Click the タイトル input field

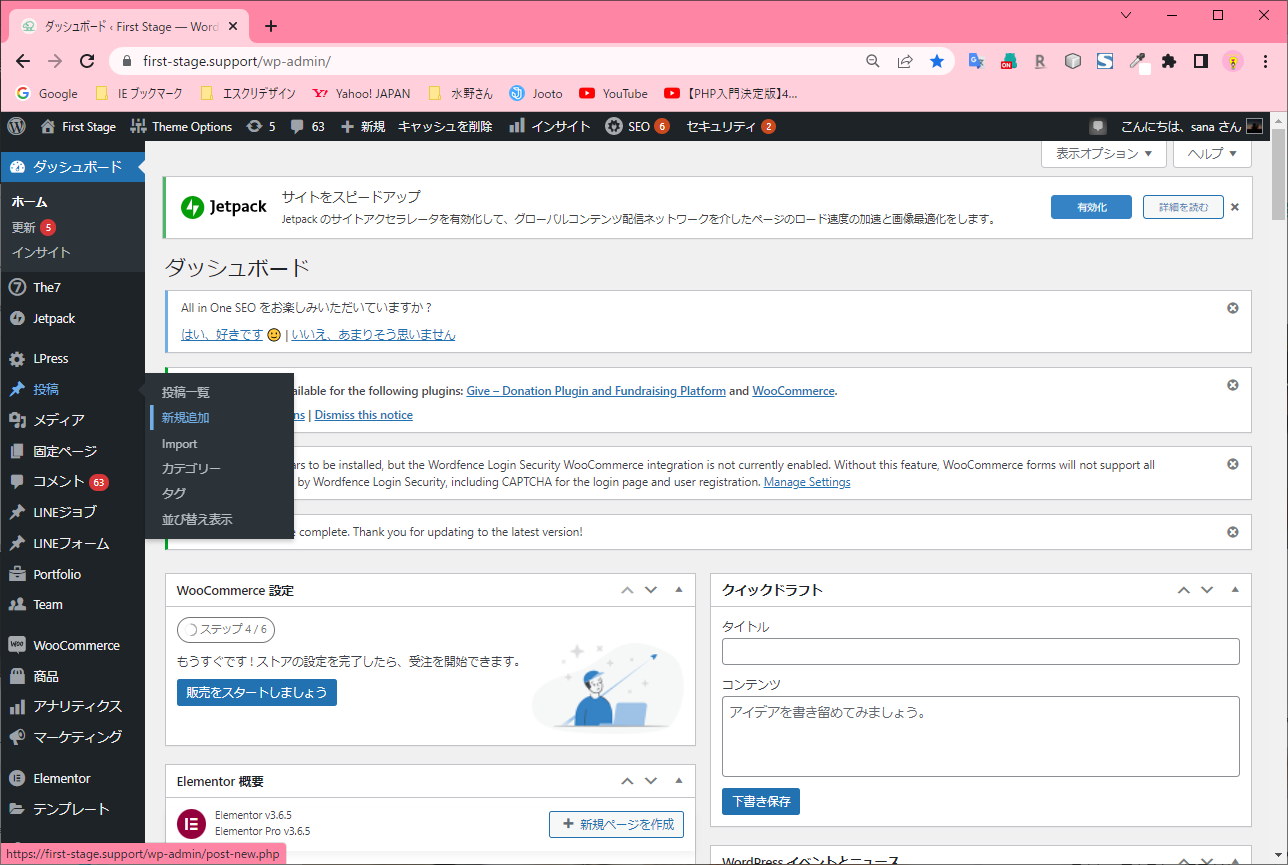[x=980, y=652]
